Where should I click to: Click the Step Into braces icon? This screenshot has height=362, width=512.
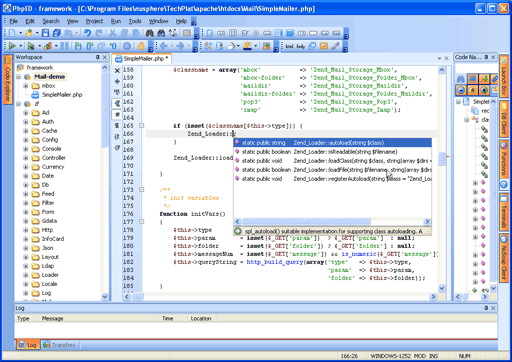pyautogui.click(x=78, y=46)
